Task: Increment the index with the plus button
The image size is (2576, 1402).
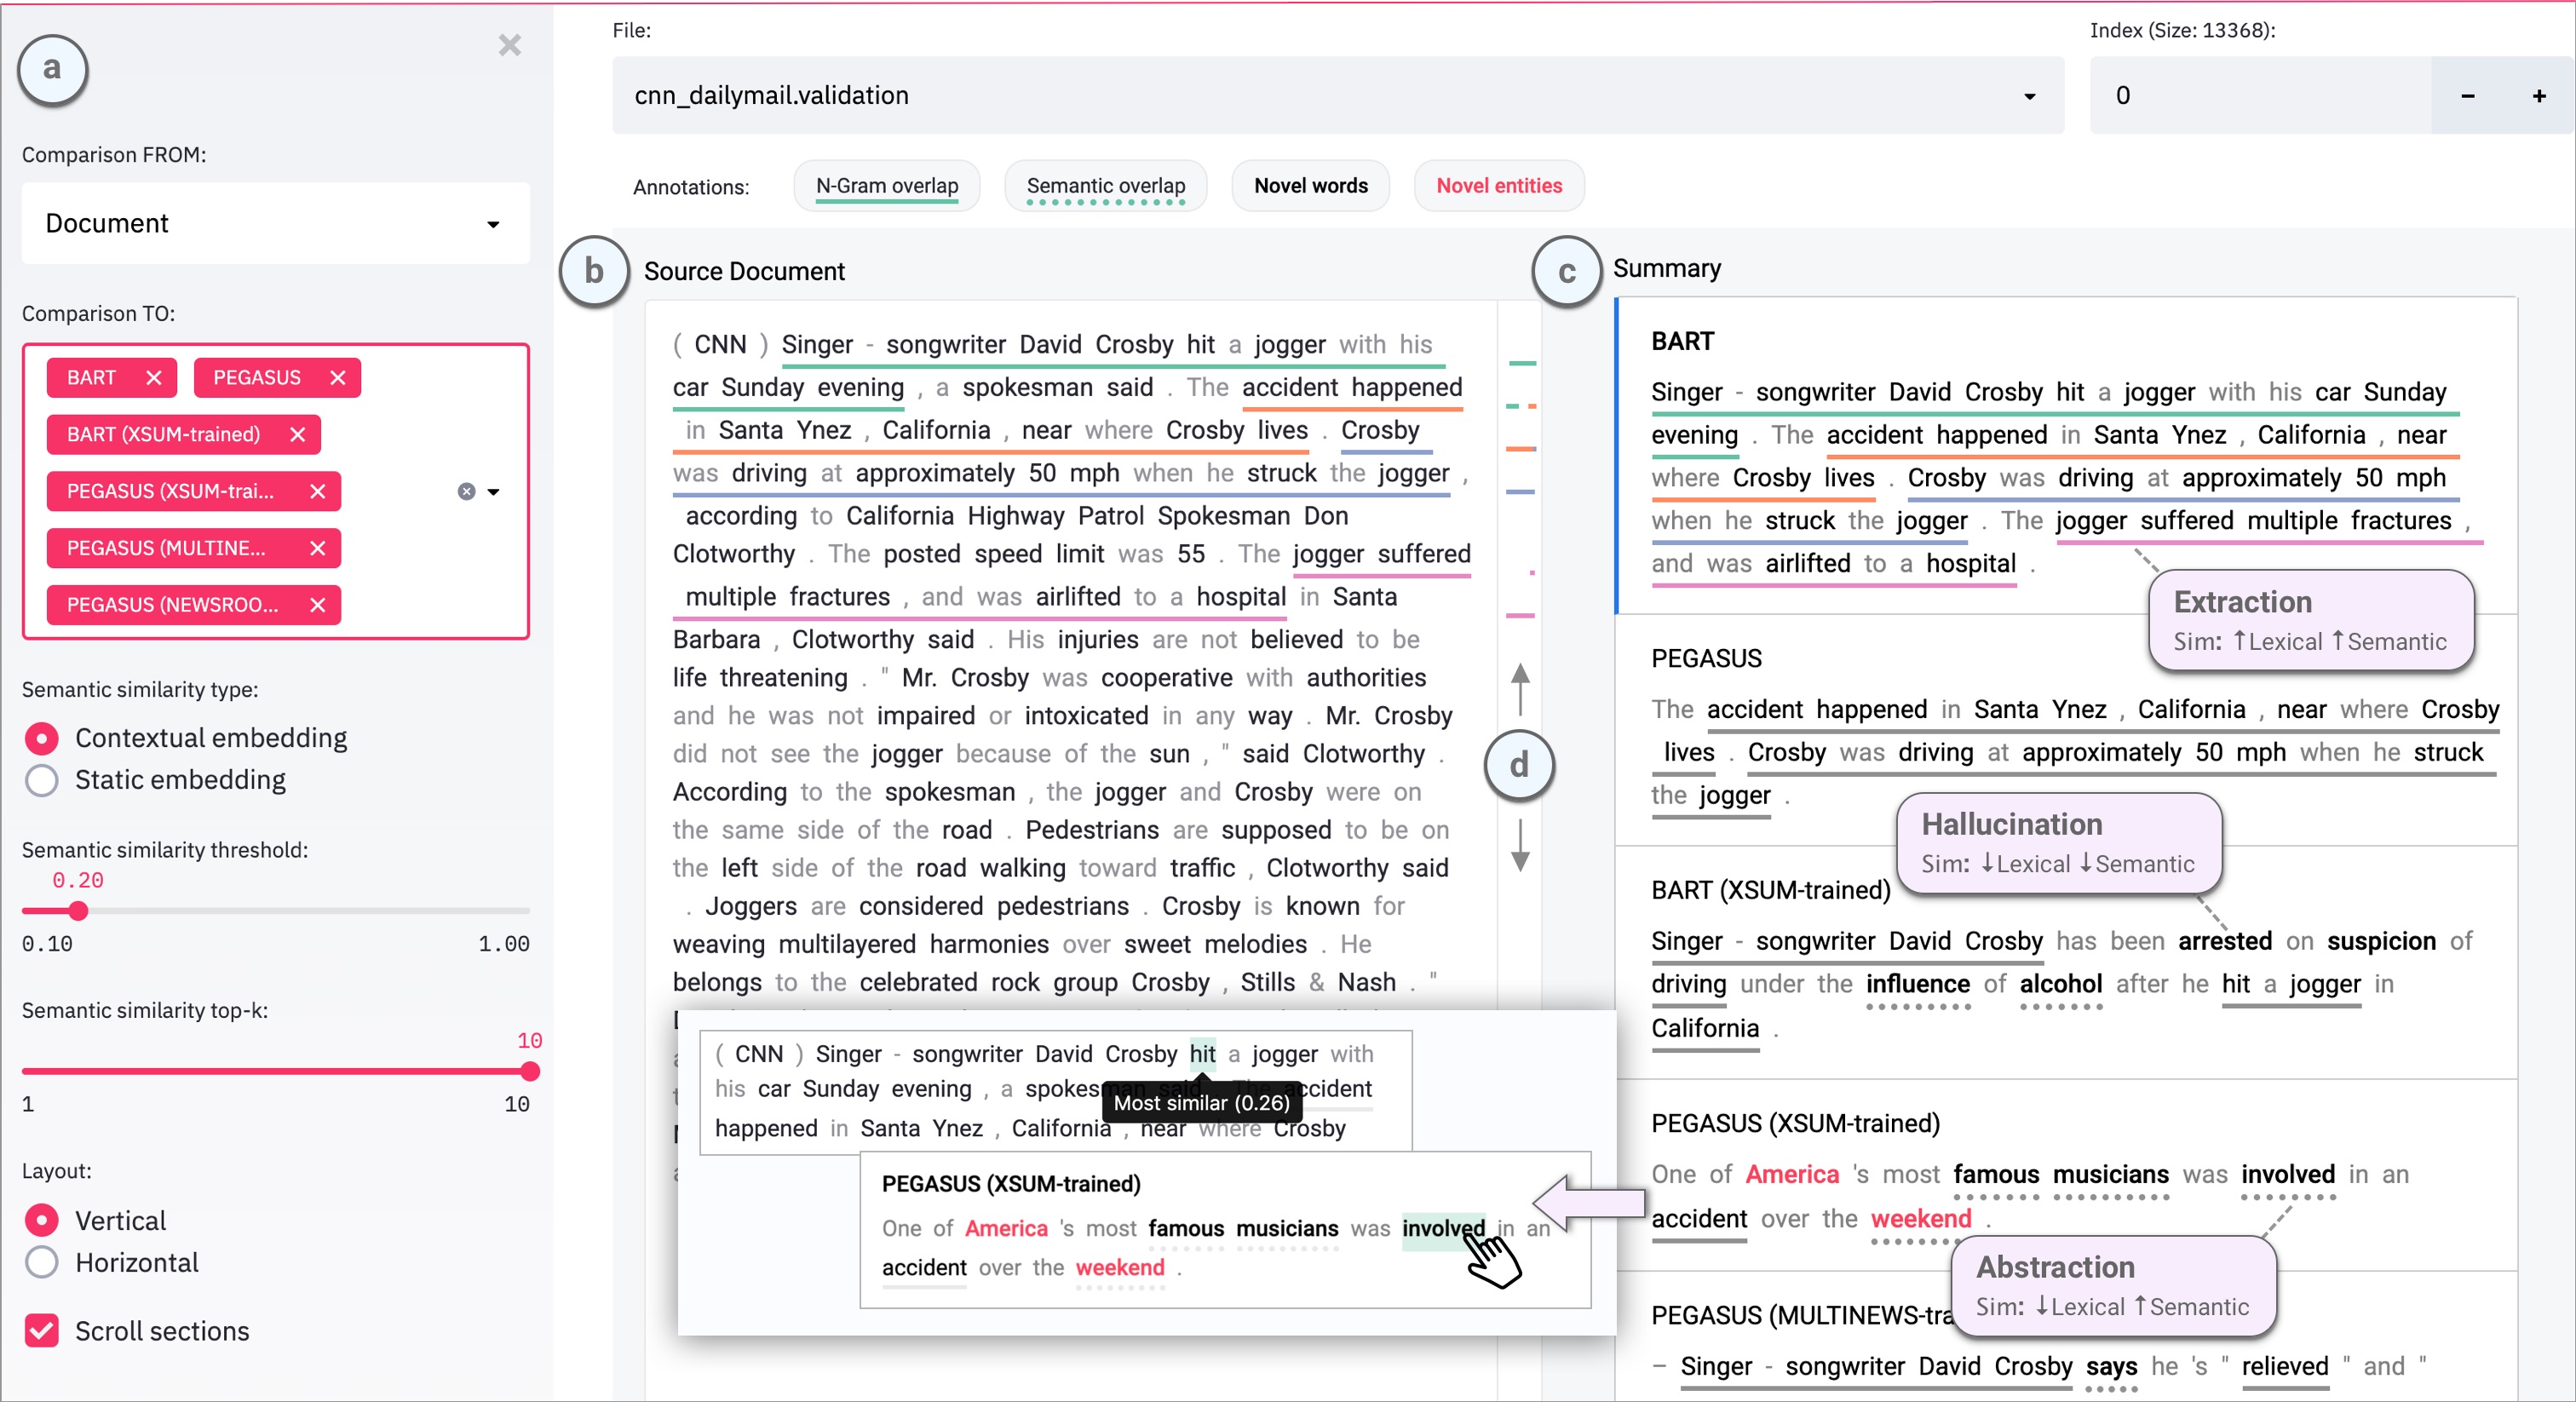Action: tap(2541, 95)
